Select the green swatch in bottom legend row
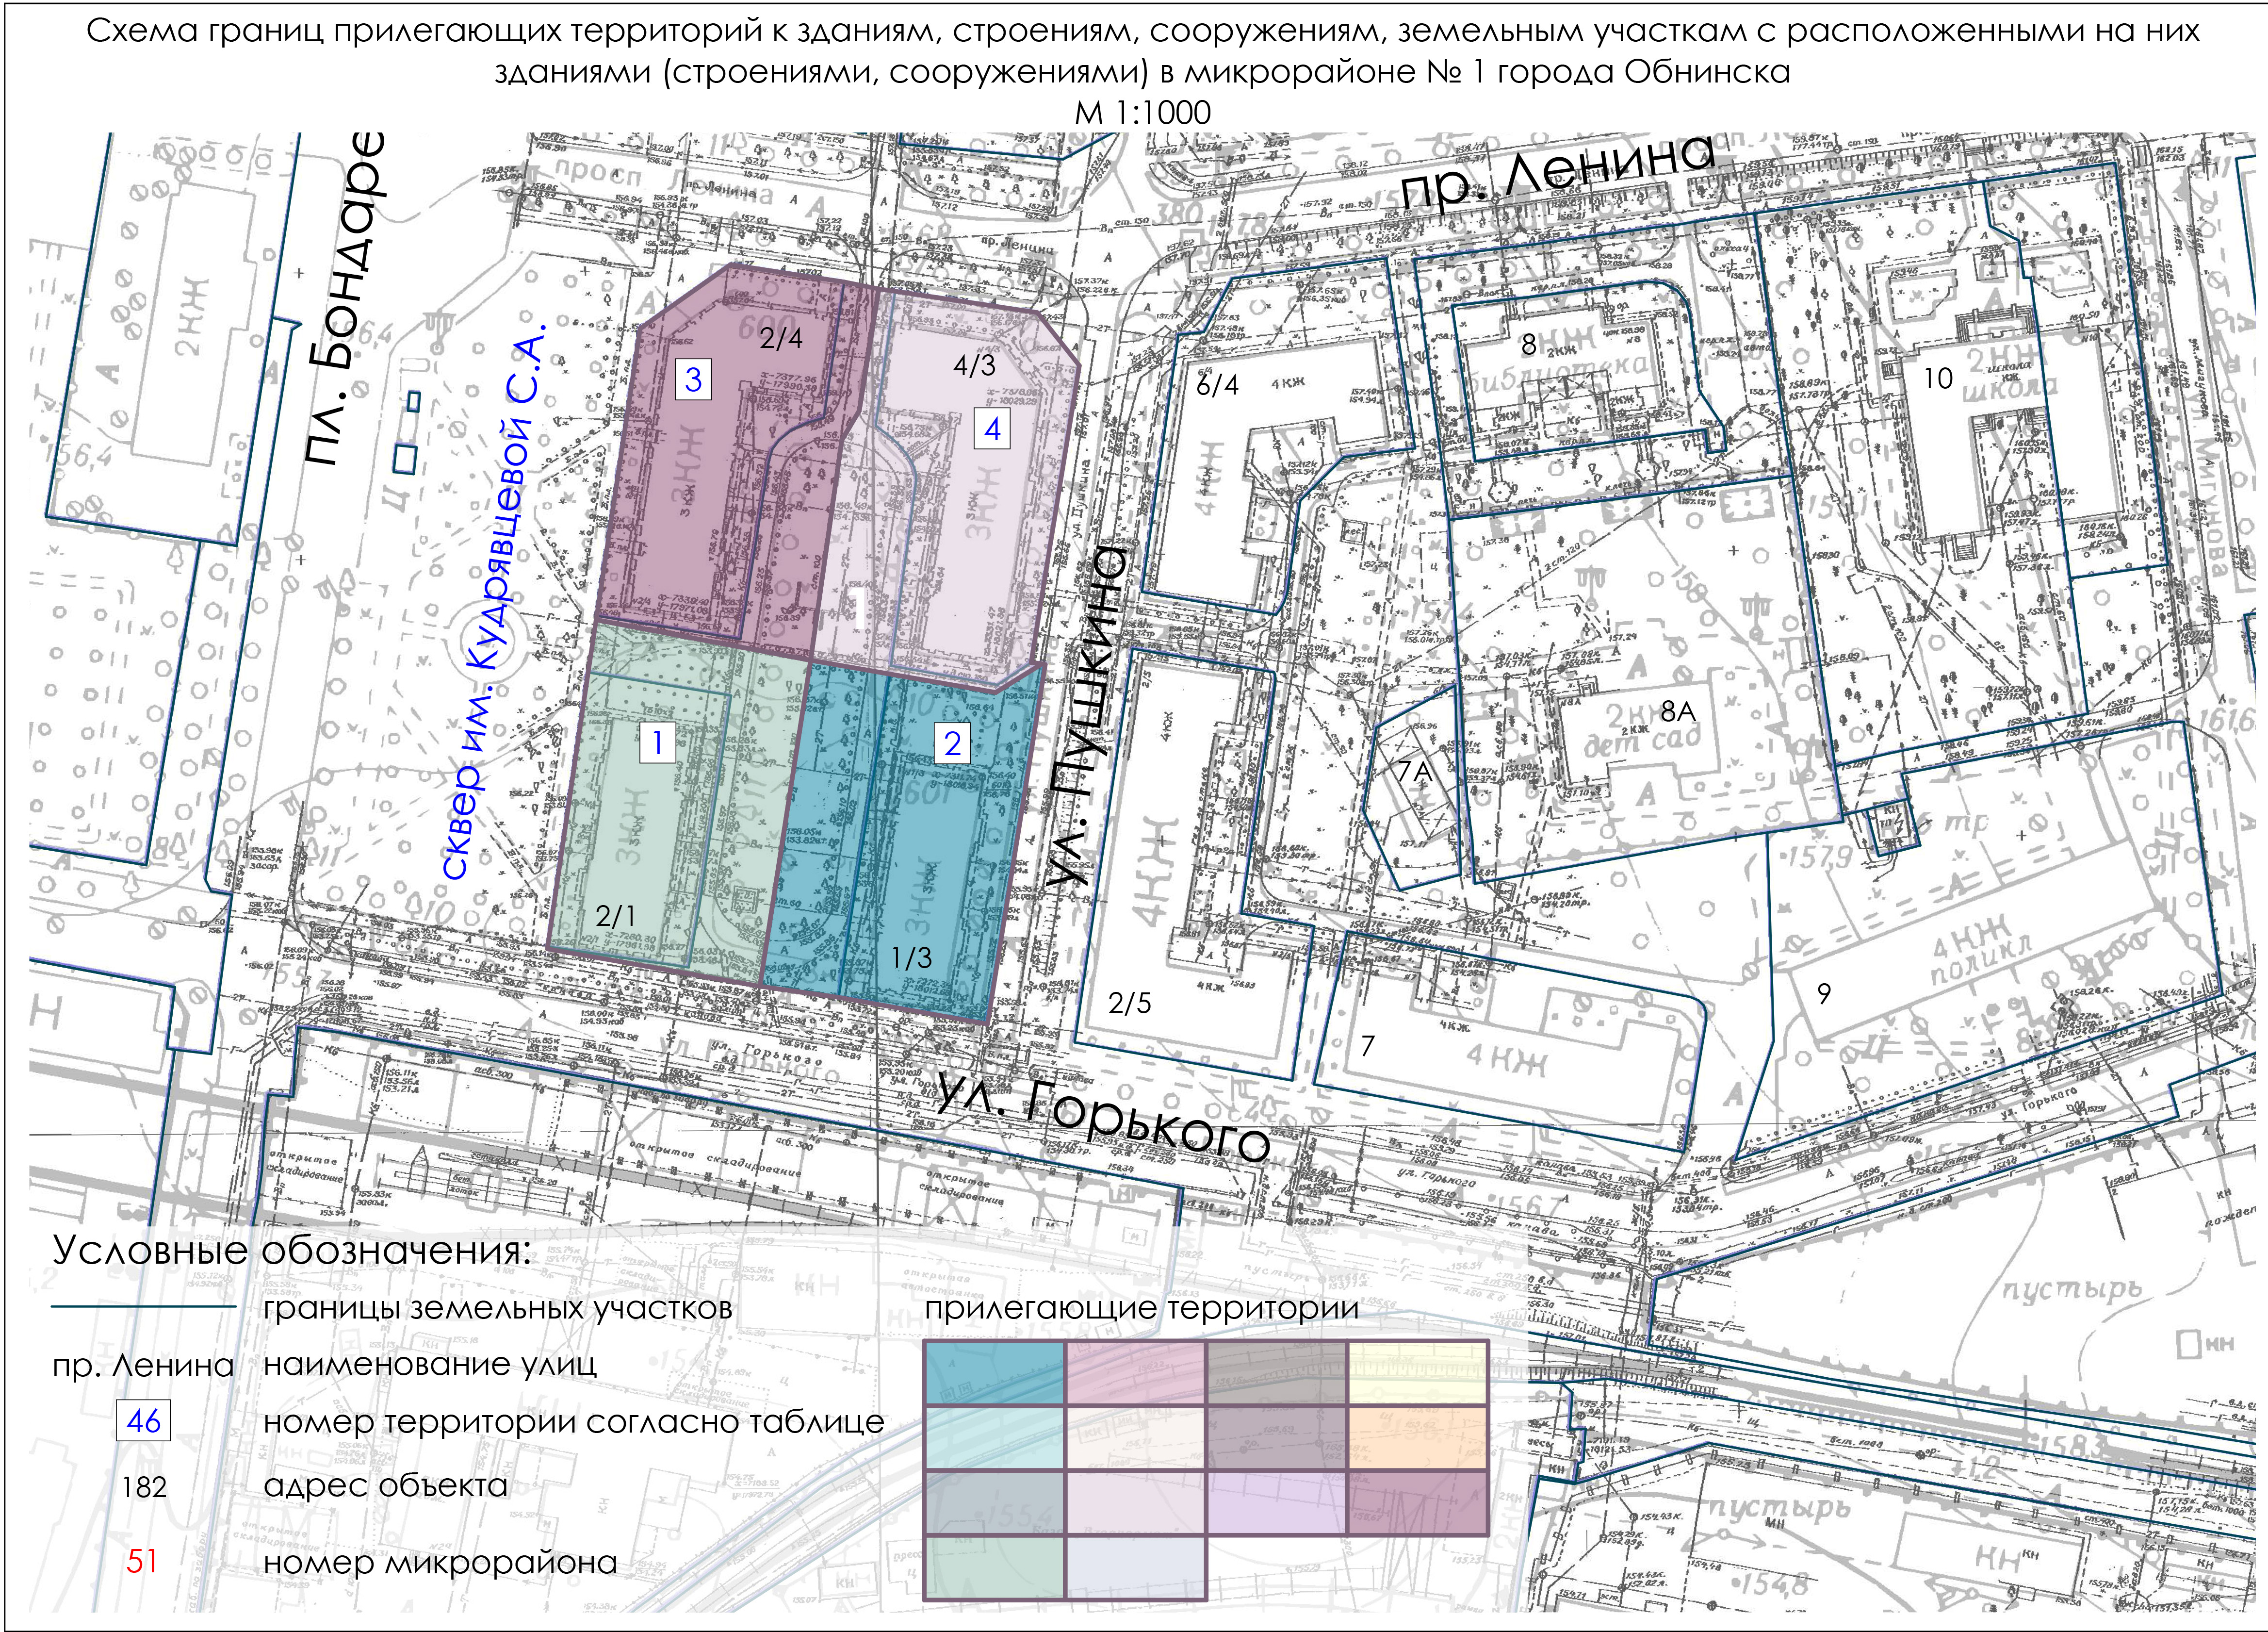2268x1632 pixels. [994, 1568]
